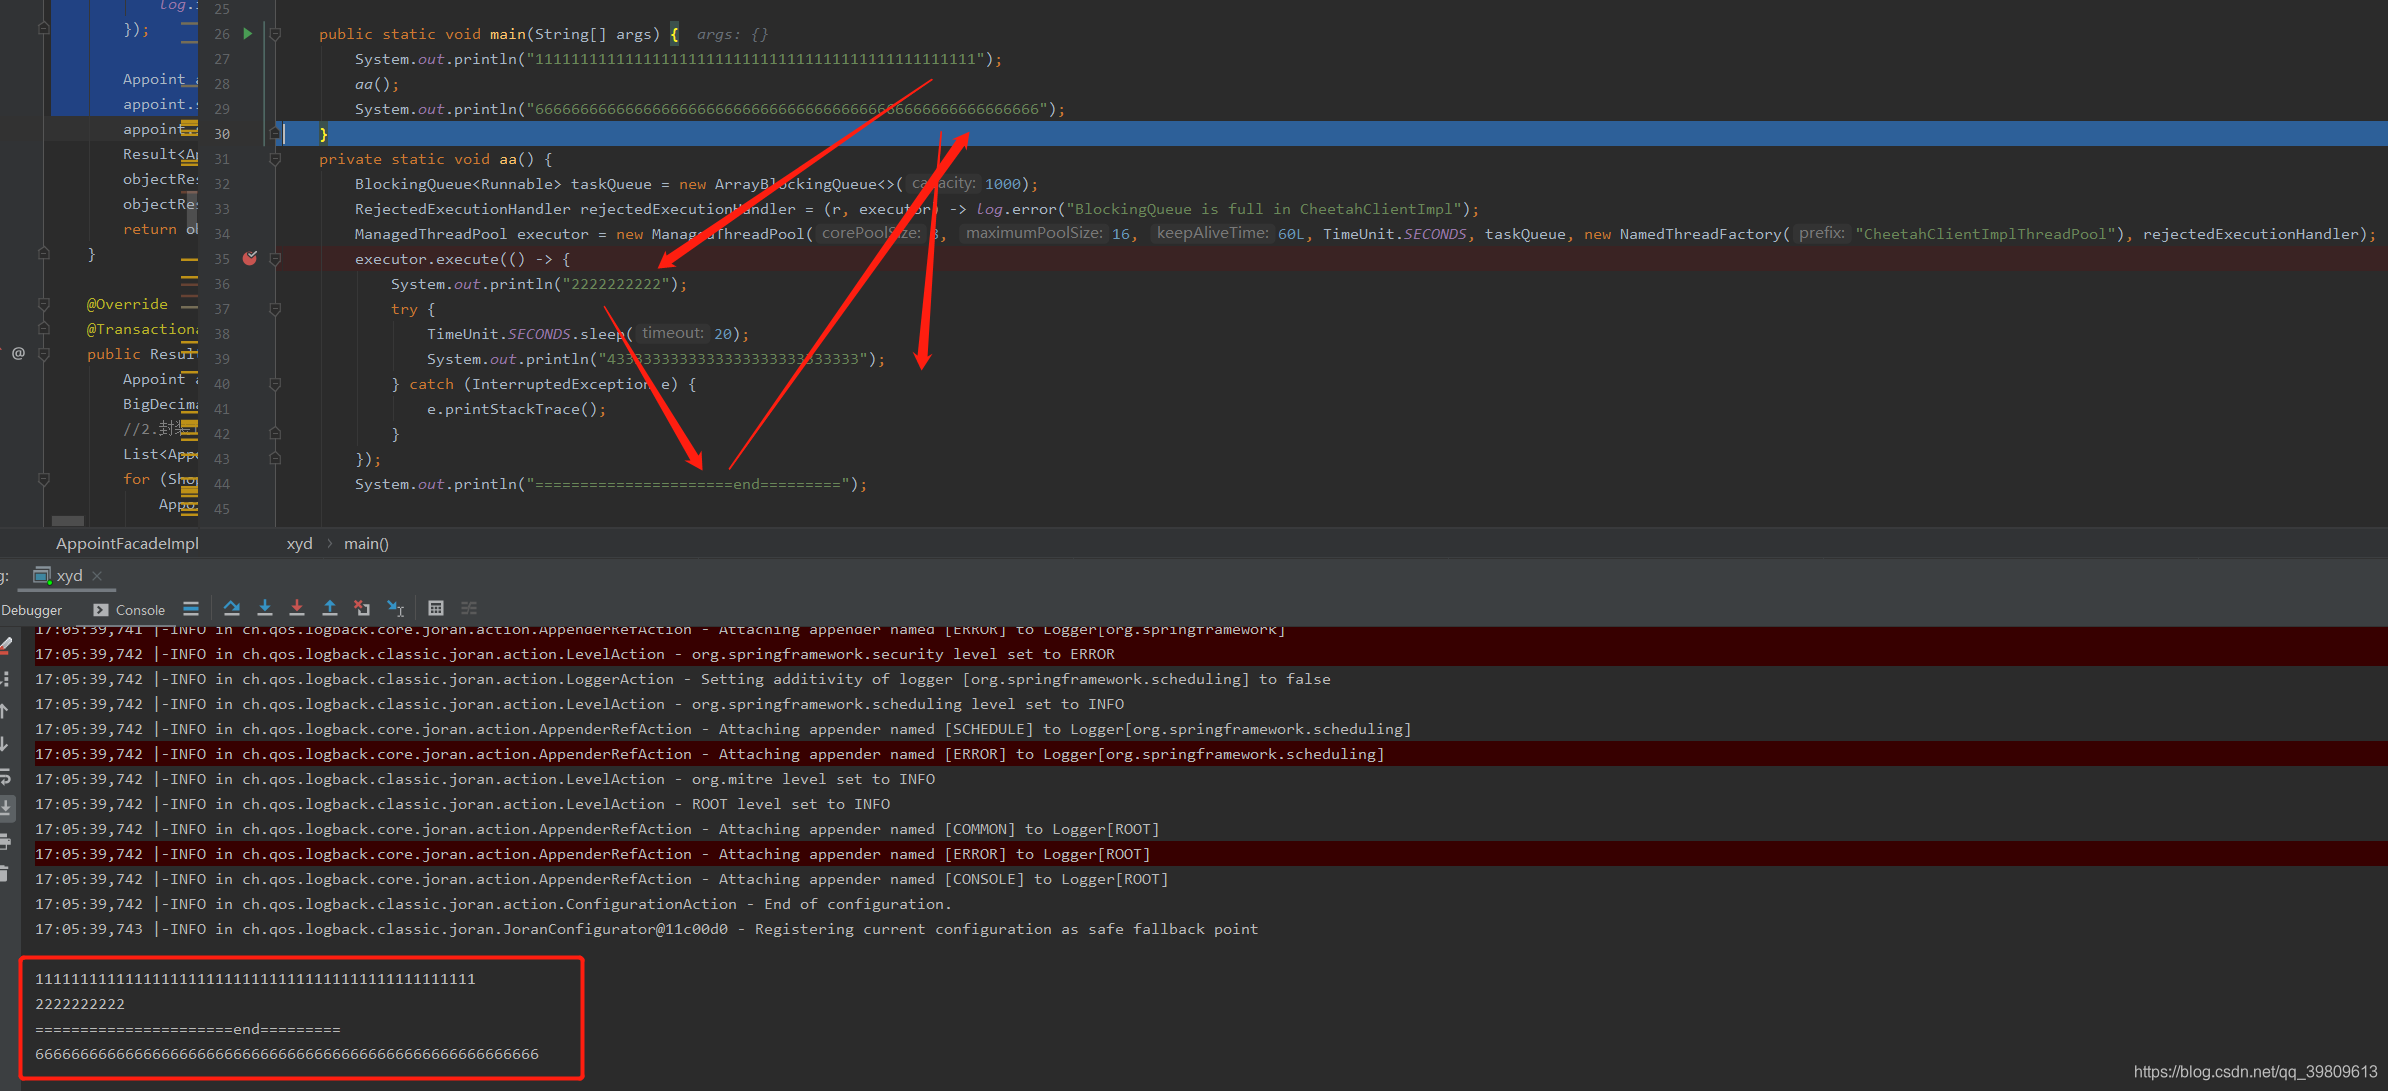Click the Step Over debug icon
2388x1091 pixels.
232,608
